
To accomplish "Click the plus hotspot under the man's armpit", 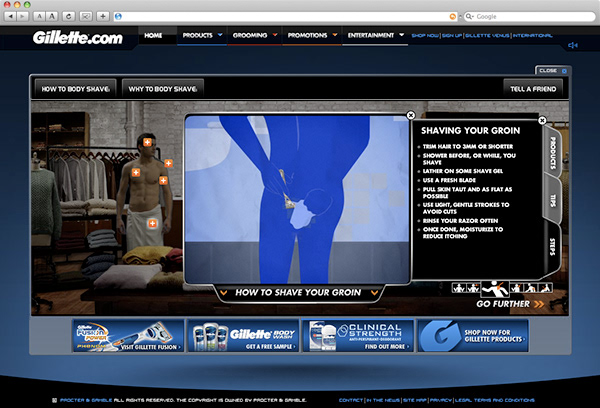I will pyautogui.click(x=163, y=180).
